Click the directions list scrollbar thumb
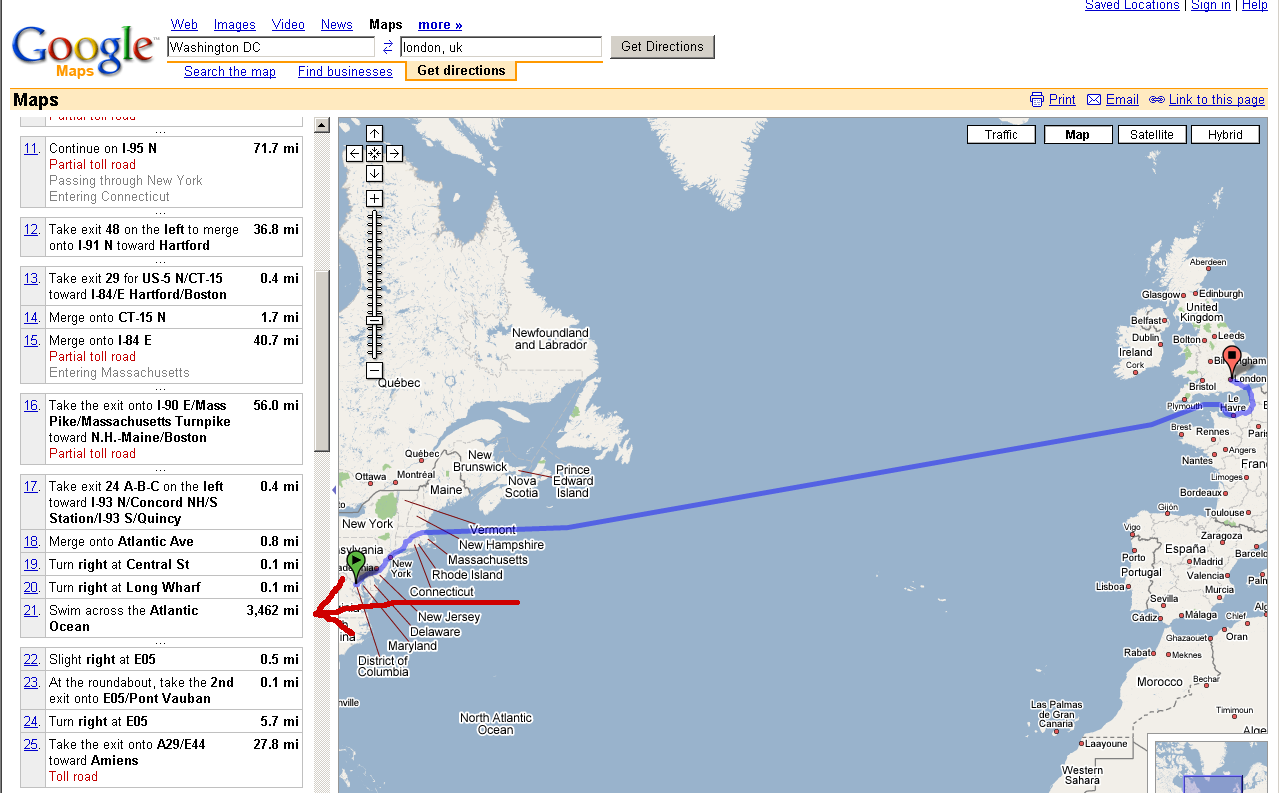This screenshot has height=793, width=1280. click(322, 361)
